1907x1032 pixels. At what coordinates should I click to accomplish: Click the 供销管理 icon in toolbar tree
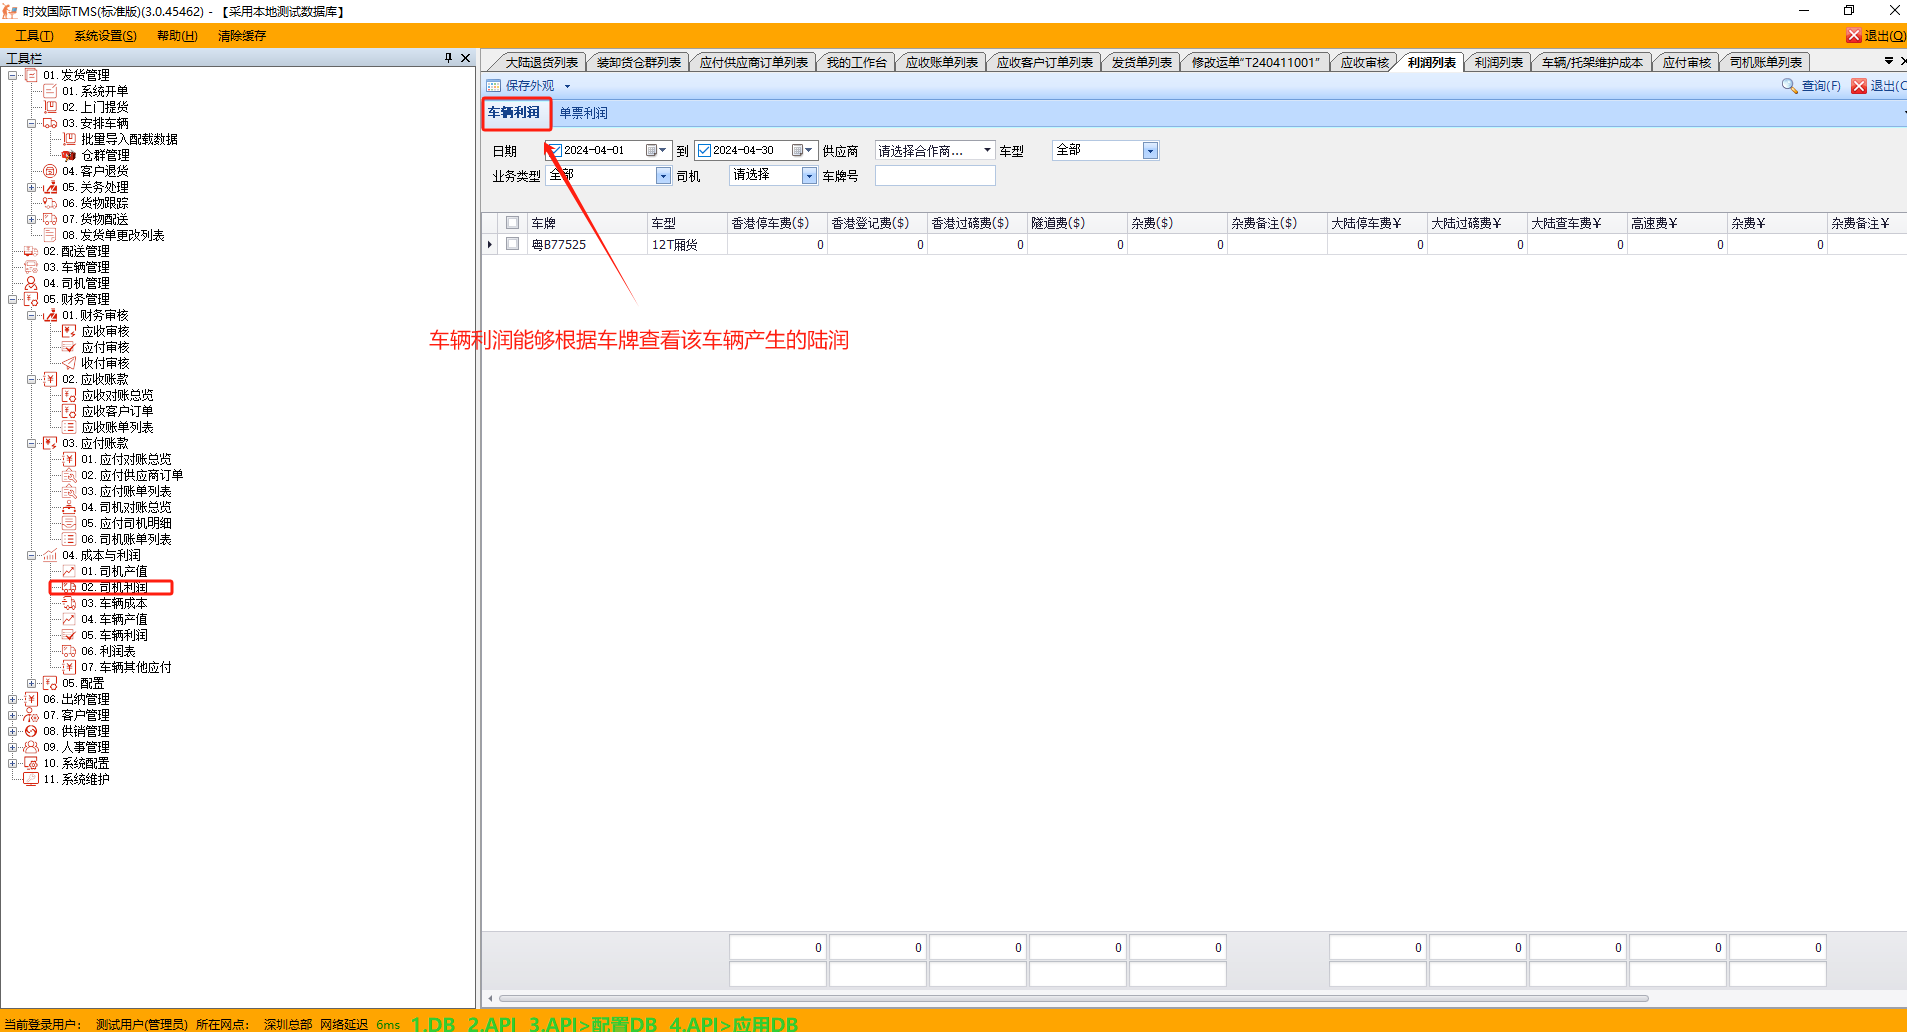[31, 731]
